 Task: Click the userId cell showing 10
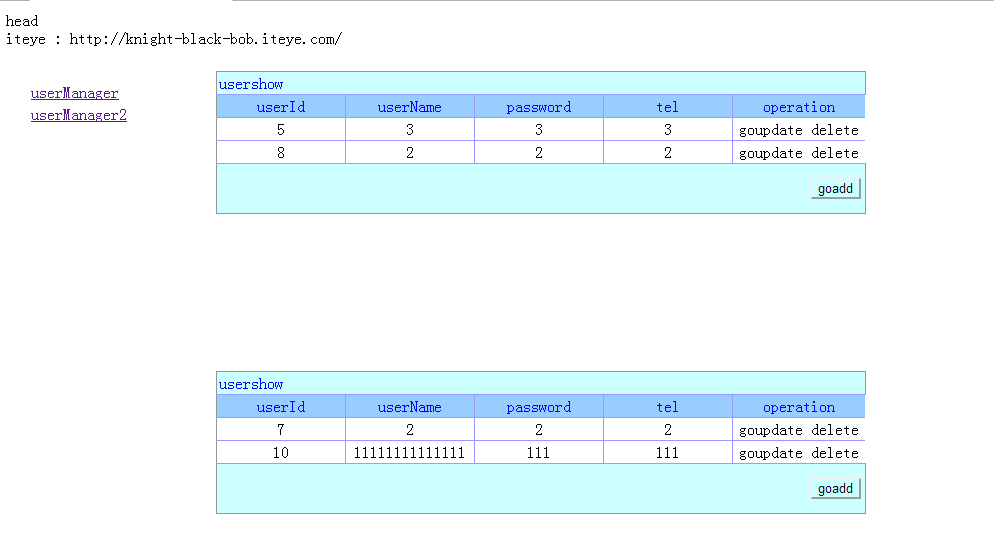(x=281, y=452)
